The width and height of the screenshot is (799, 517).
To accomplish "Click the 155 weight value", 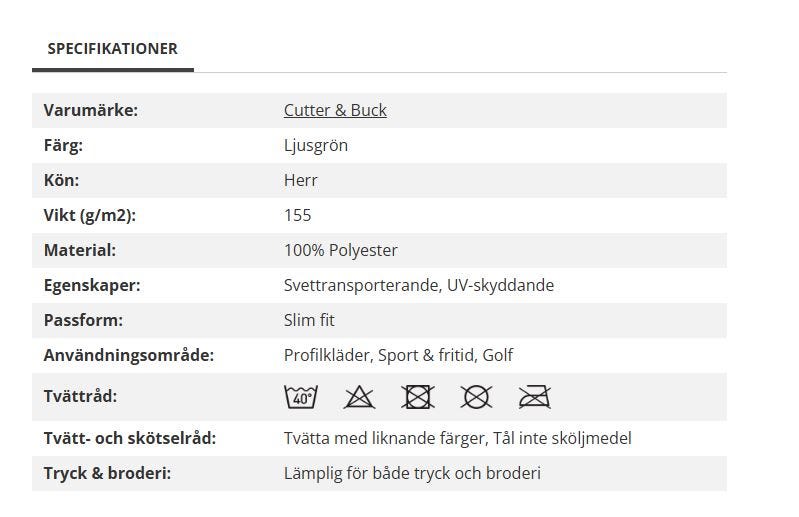I will [x=298, y=215].
